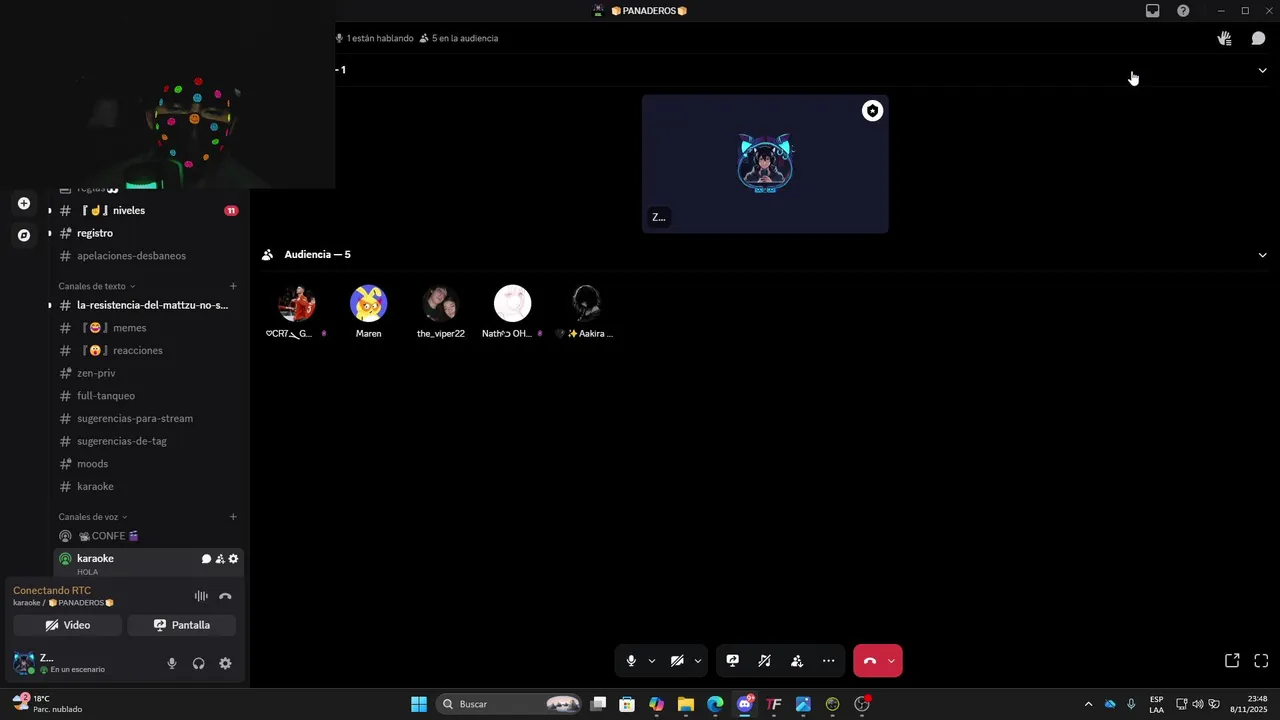Open the crossed-out music note control
Image resolution: width=1280 pixels, height=720 pixels.
[x=765, y=661]
